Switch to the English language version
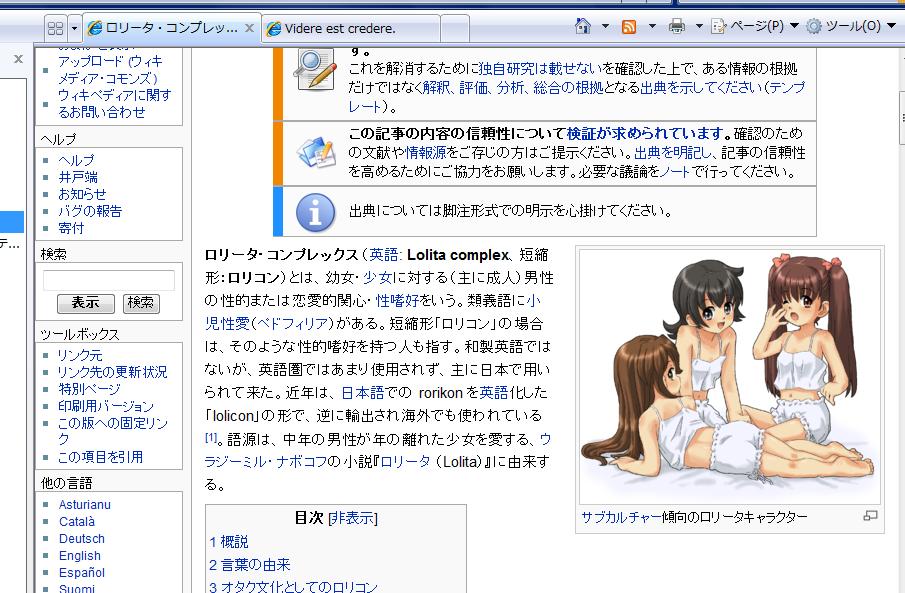This screenshot has width=905, height=593. point(80,555)
